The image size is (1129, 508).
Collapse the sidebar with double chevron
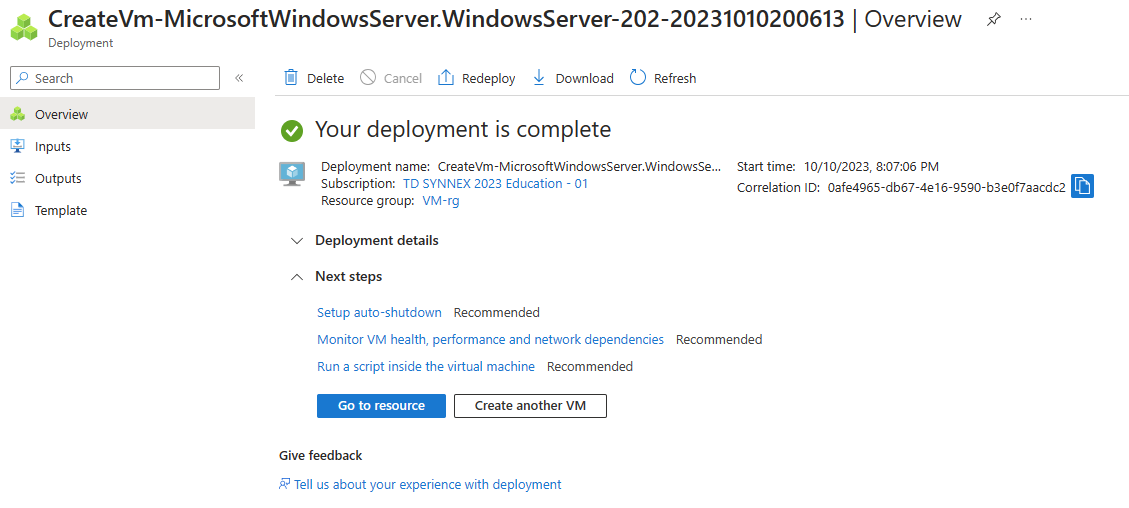(x=239, y=78)
